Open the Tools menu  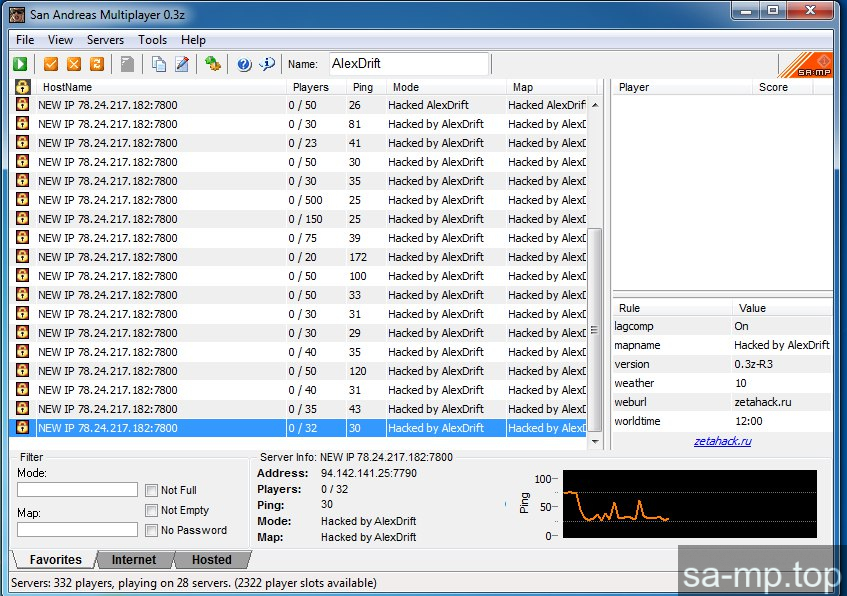[152, 40]
